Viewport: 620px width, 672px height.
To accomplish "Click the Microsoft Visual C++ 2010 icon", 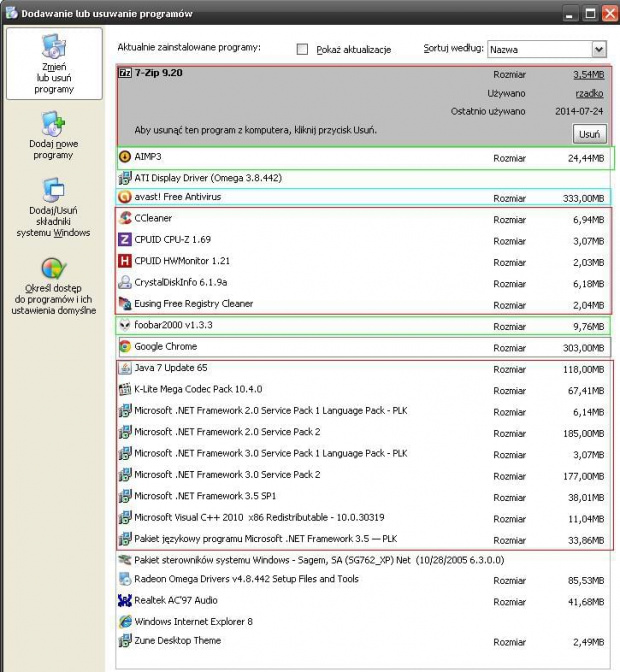I will [125, 517].
